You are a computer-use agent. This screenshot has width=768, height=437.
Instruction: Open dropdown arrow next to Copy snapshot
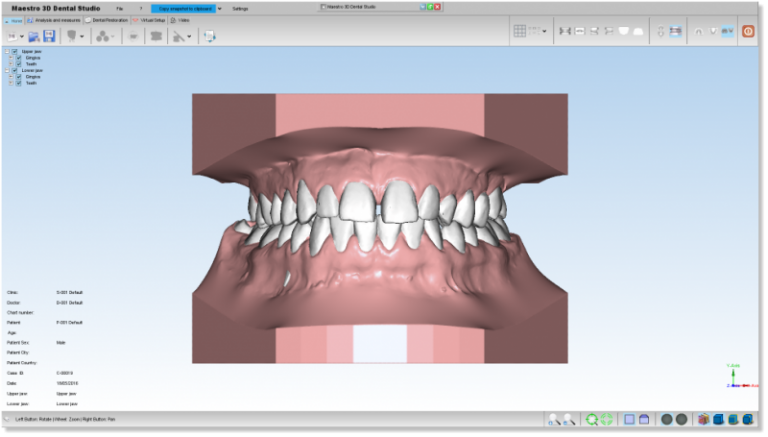[x=220, y=8]
